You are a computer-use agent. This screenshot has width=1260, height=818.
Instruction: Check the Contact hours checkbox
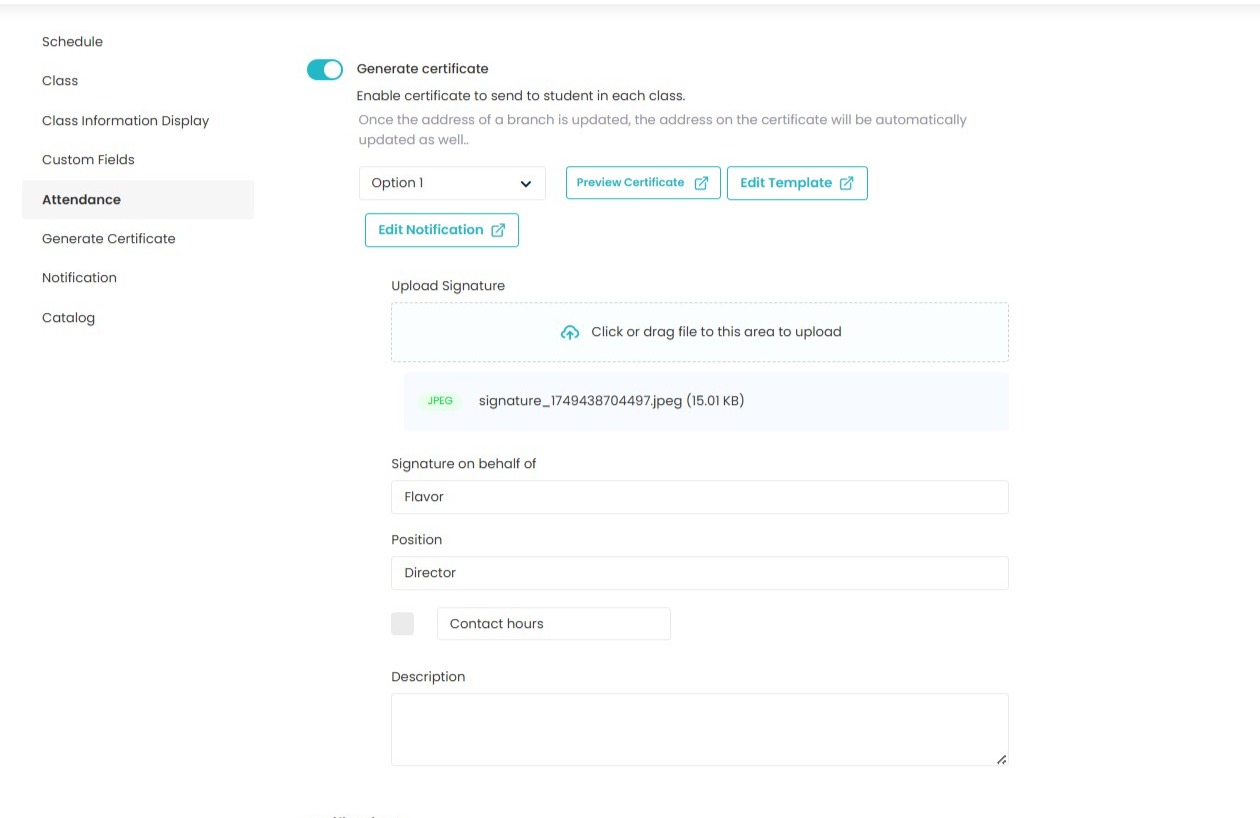(402, 623)
